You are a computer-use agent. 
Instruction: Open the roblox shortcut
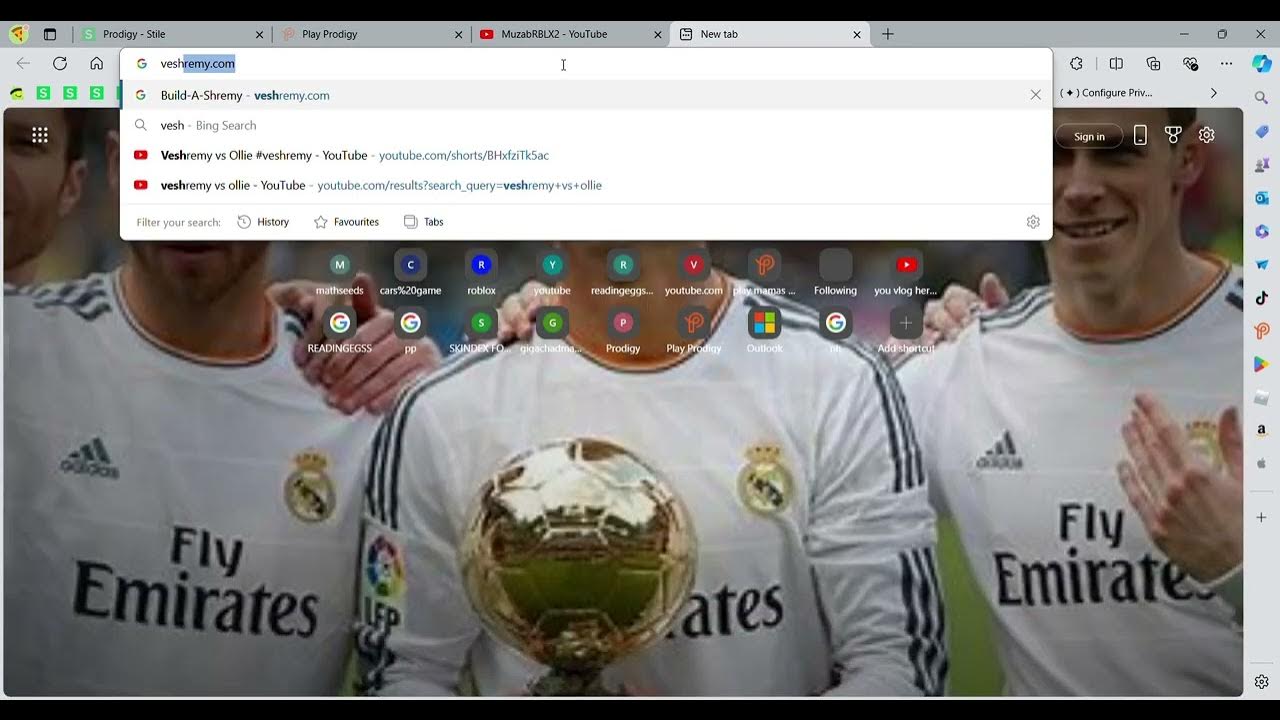click(481, 273)
